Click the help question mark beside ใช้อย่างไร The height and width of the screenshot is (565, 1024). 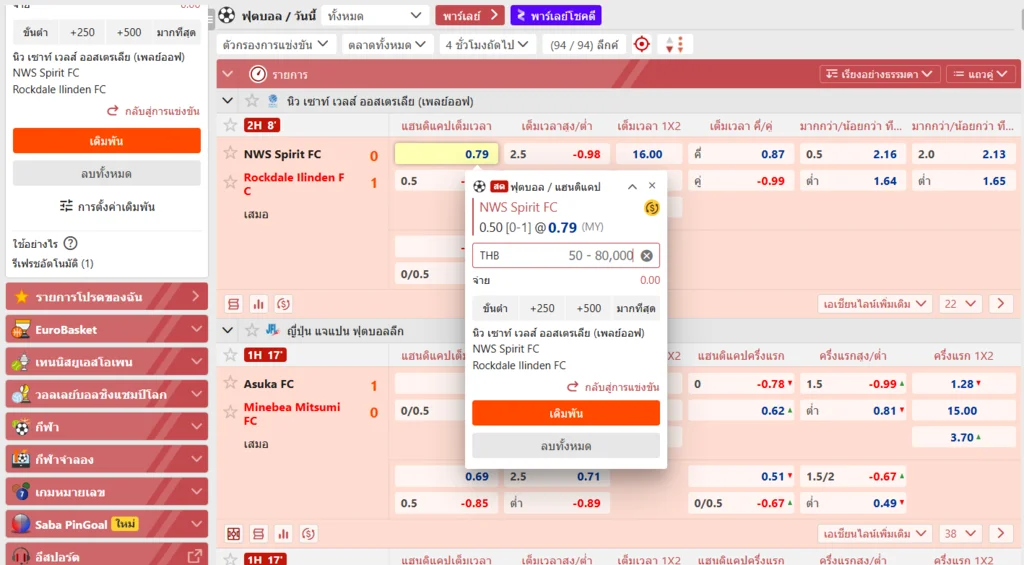coord(71,244)
